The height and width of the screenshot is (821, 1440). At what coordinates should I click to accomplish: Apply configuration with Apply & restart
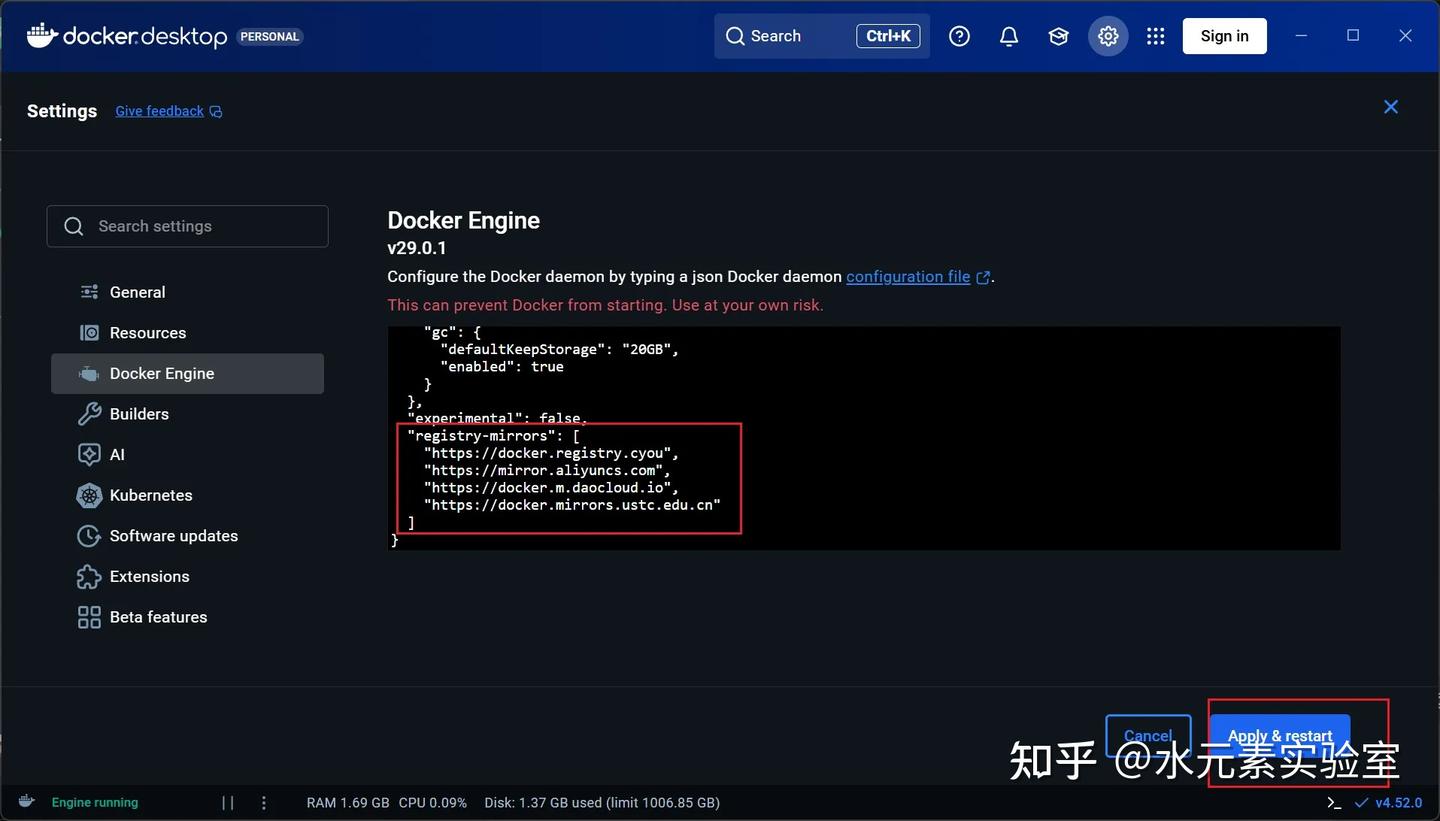point(1280,736)
